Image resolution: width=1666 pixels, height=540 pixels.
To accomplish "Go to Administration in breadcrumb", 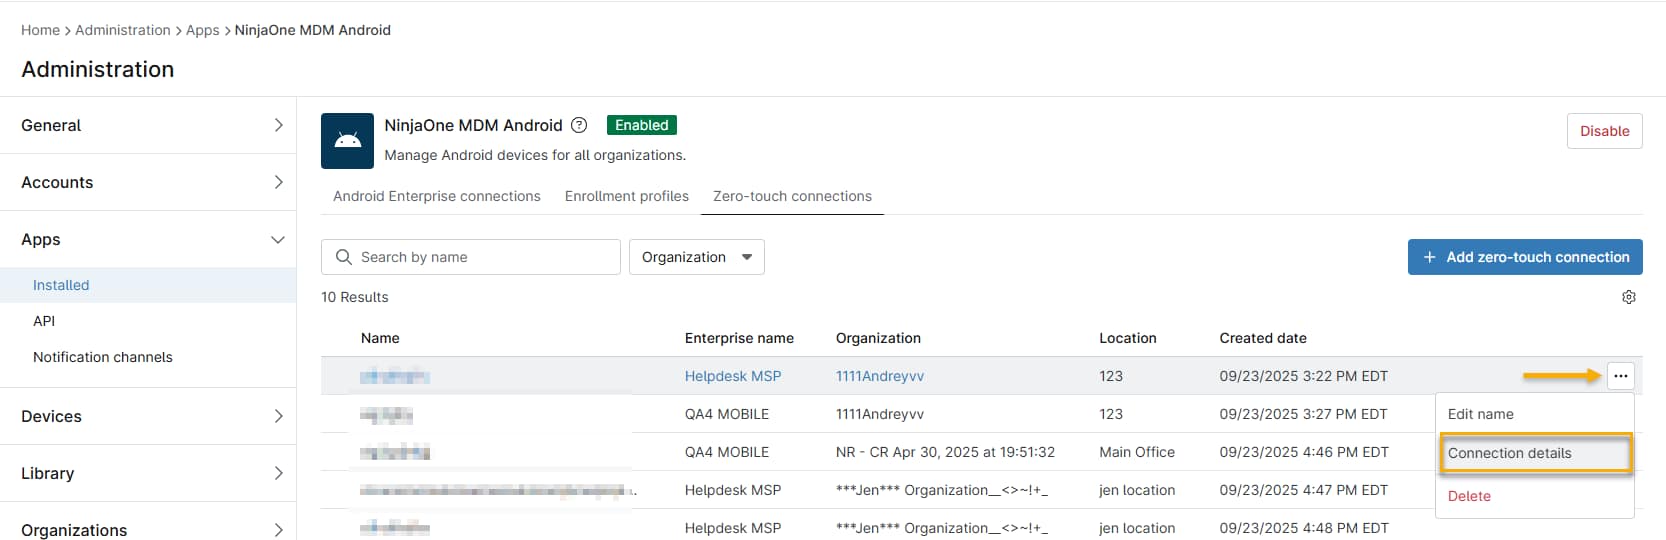I will [122, 30].
